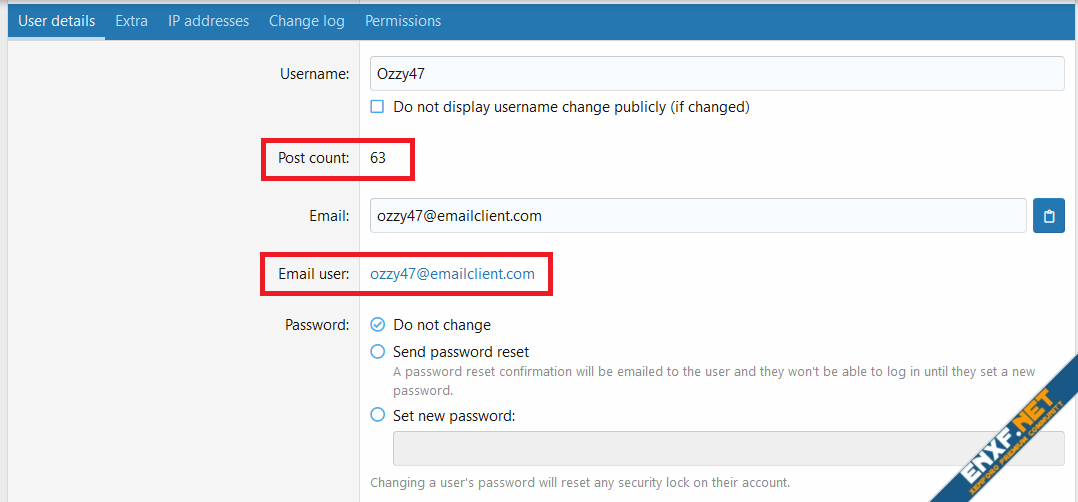Copy the email address with the clipboard icon

click(x=1048, y=216)
